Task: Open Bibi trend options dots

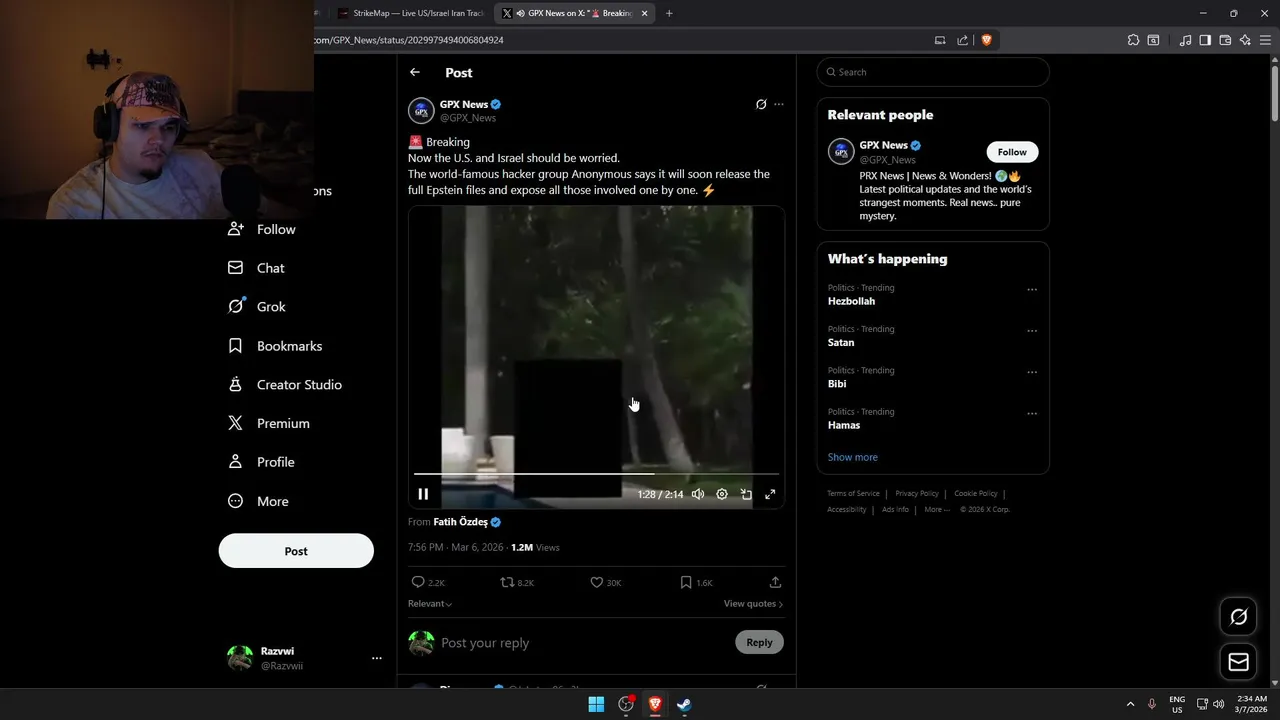Action: pos(1032,372)
